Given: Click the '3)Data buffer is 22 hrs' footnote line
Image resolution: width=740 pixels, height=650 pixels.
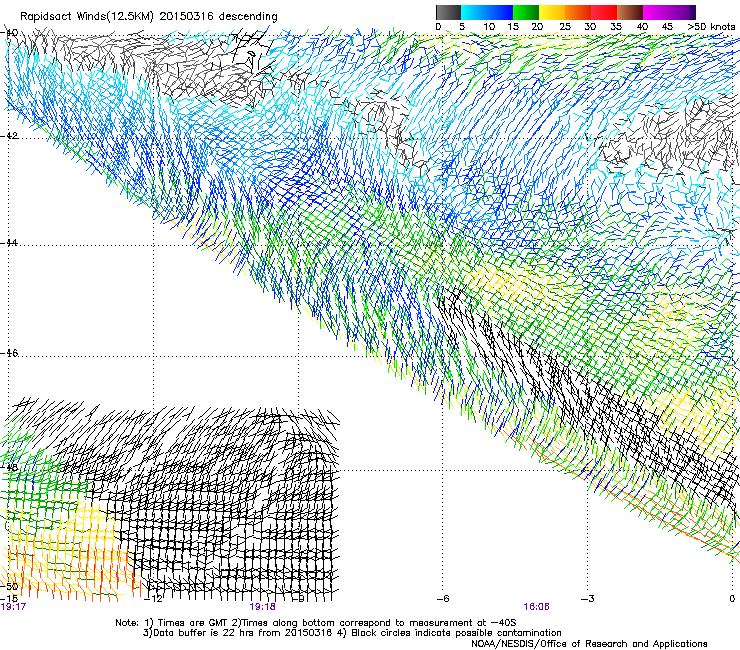Looking at the screenshot, I should tap(352, 633).
